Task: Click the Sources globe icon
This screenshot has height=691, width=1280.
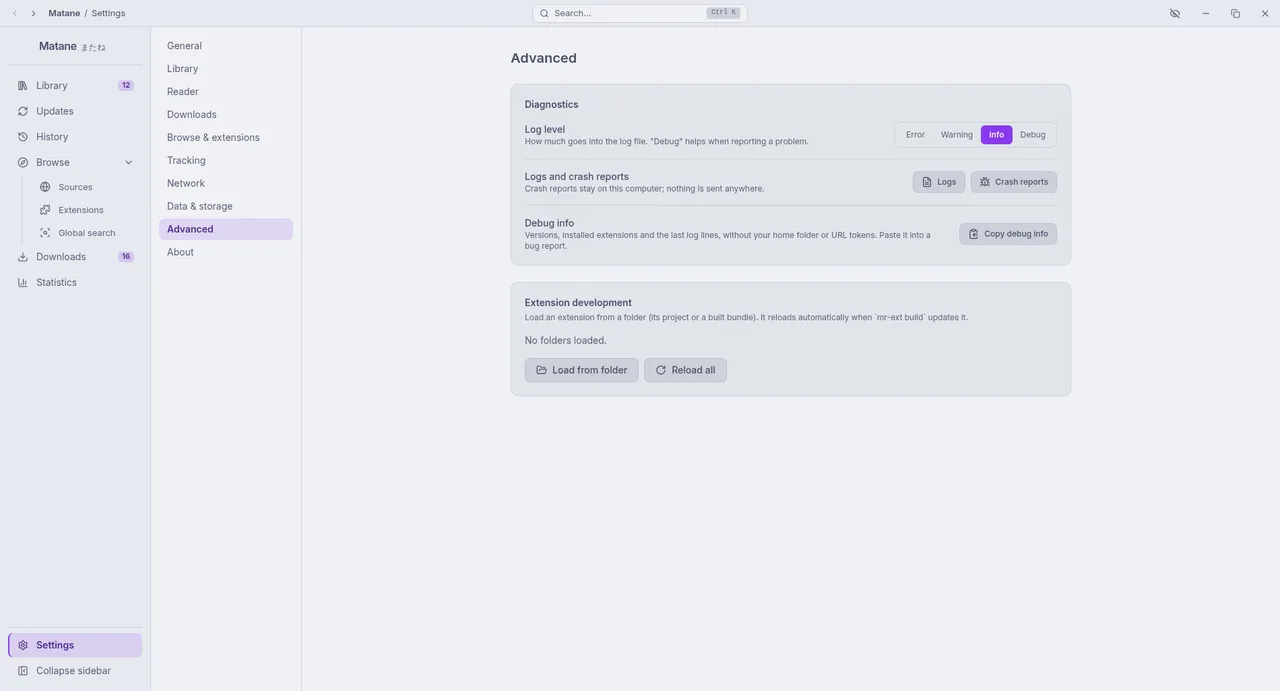Action: pos(45,187)
